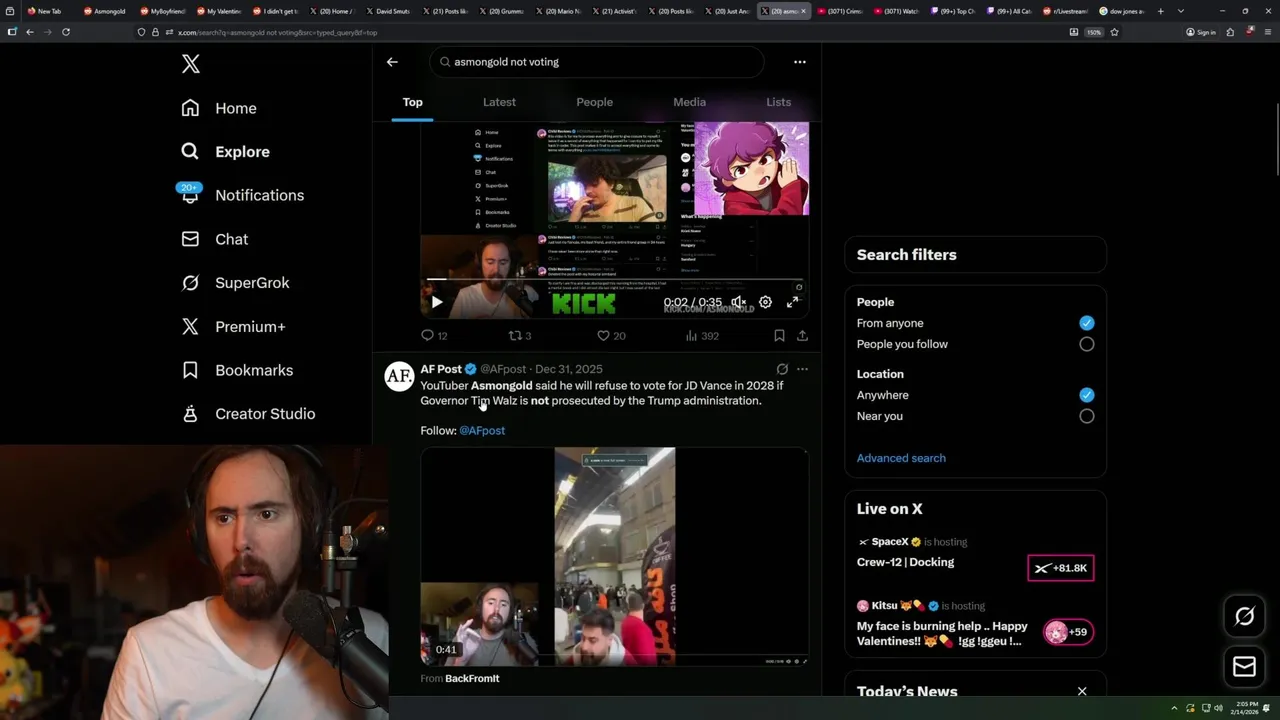1280x720 pixels.
Task: Open Bookmarks in the sidebar
Action: pos(236,370)
